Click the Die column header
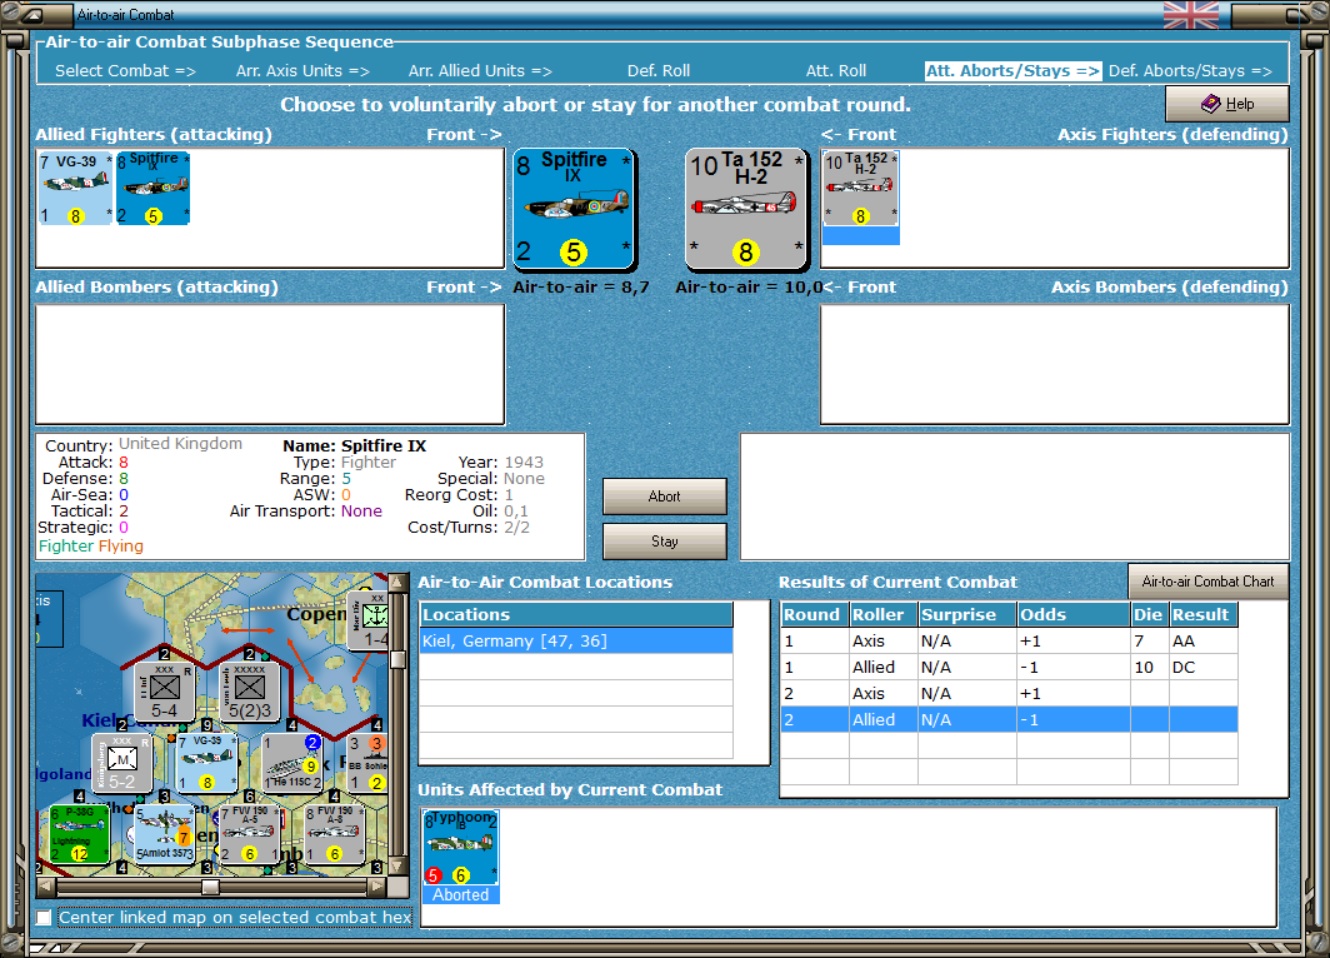 [1149, 615]
